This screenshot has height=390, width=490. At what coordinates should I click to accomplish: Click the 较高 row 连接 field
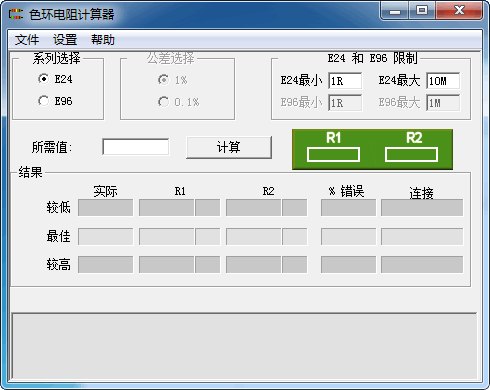(x=422, y=264)
